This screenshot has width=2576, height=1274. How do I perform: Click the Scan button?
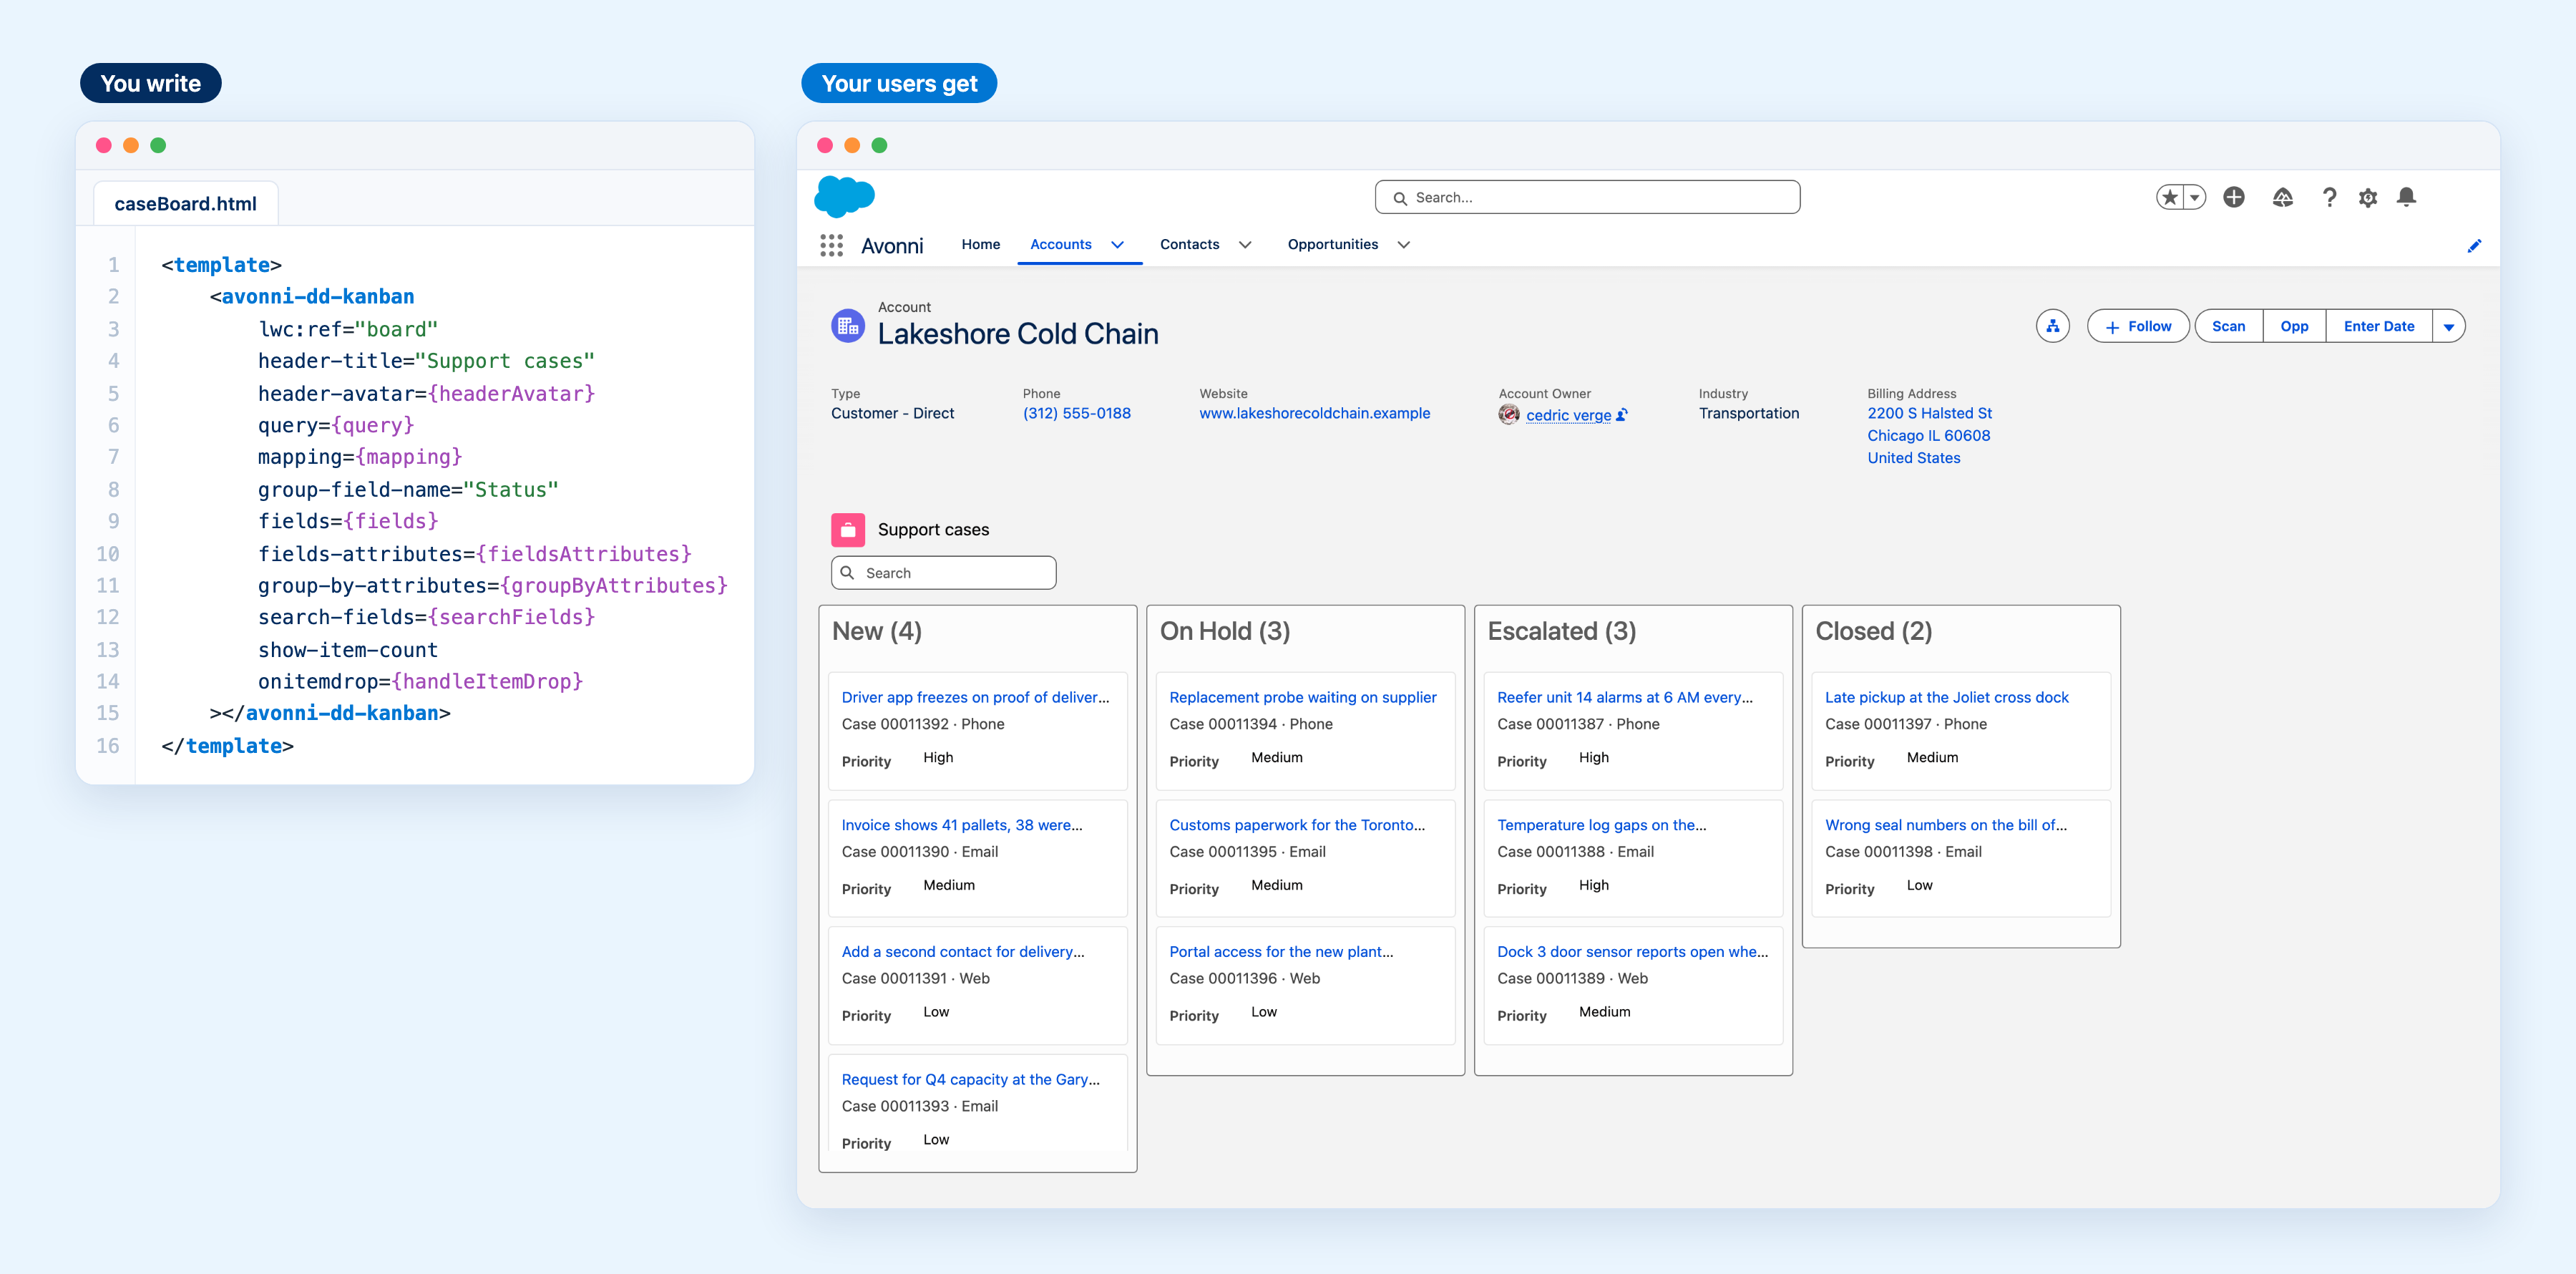coord(2228,327)
